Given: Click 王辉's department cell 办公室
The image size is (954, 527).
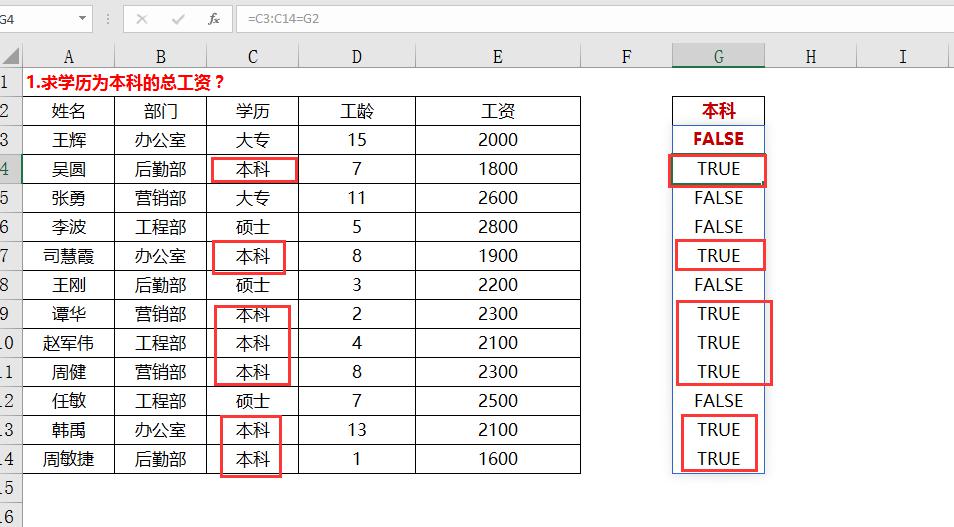Looking at the screenshot, I should click(x=161, y=140).
